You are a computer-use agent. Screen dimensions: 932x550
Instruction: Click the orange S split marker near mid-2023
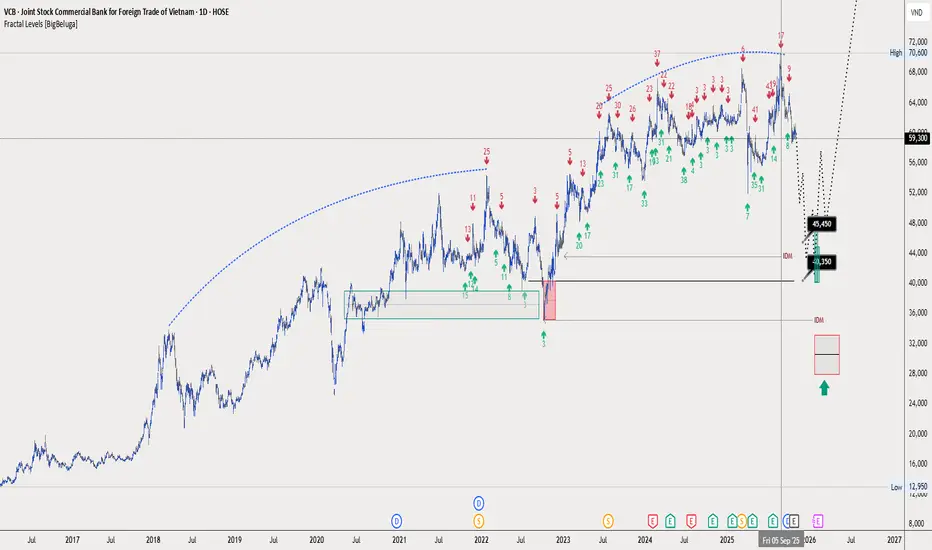click(x=607, y=521)
